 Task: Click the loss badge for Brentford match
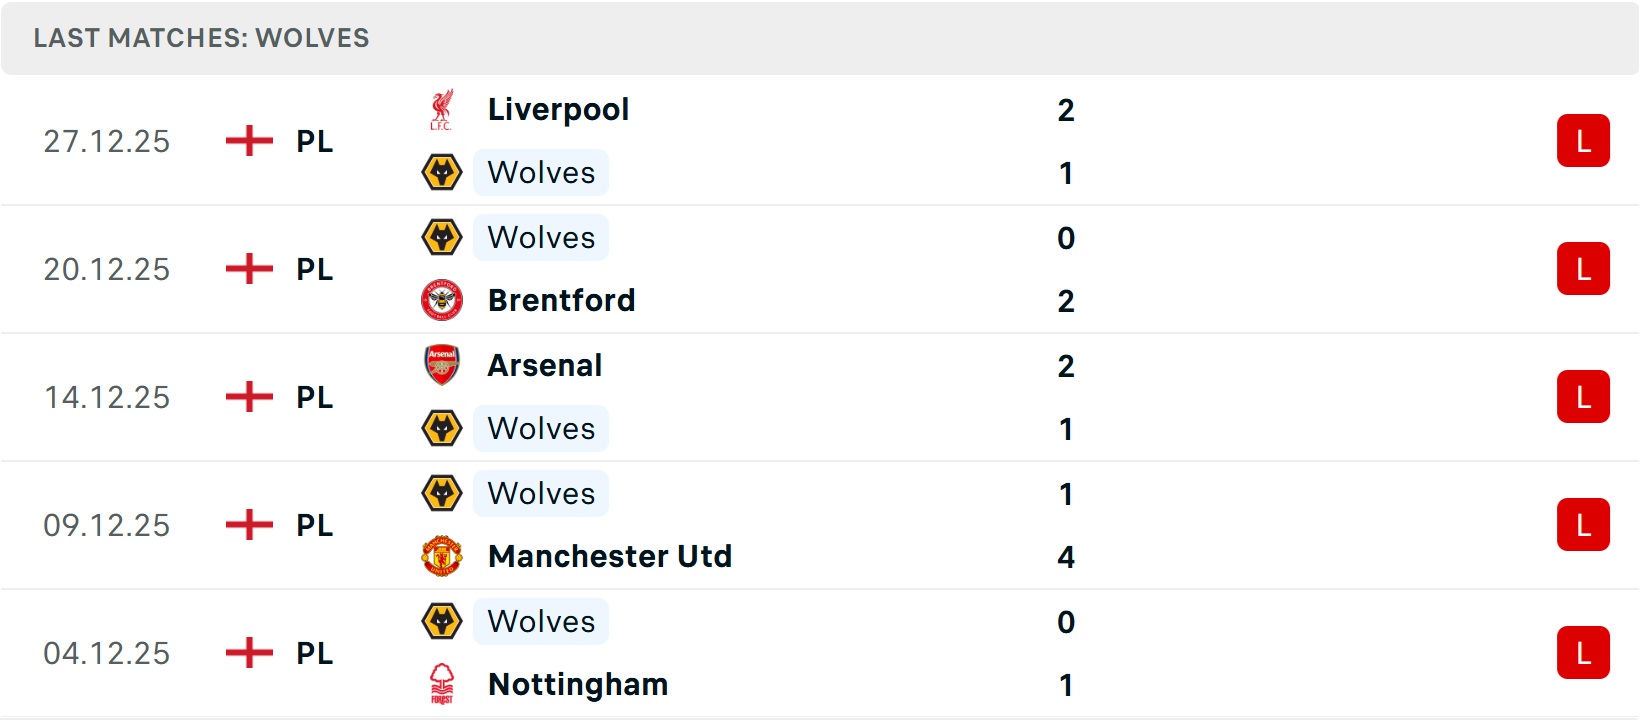[1582, 269]
